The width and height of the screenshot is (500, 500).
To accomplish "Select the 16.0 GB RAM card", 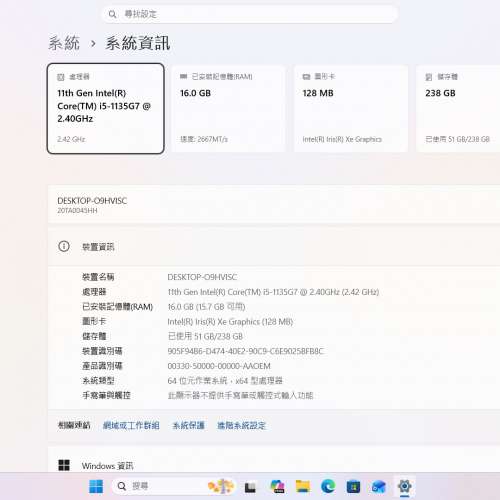I will pos(228,109).
